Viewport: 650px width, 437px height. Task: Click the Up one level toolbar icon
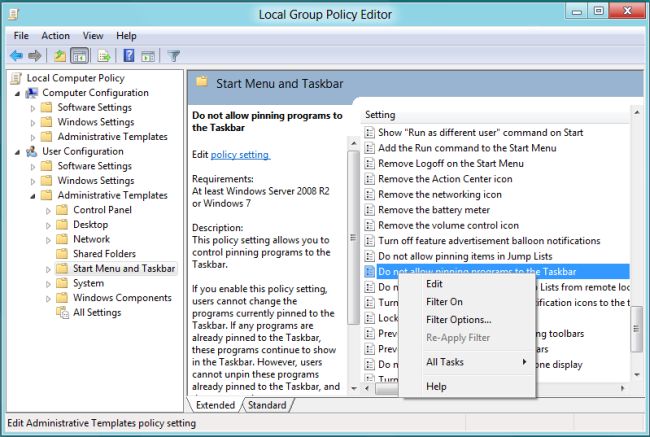(60, 56)
